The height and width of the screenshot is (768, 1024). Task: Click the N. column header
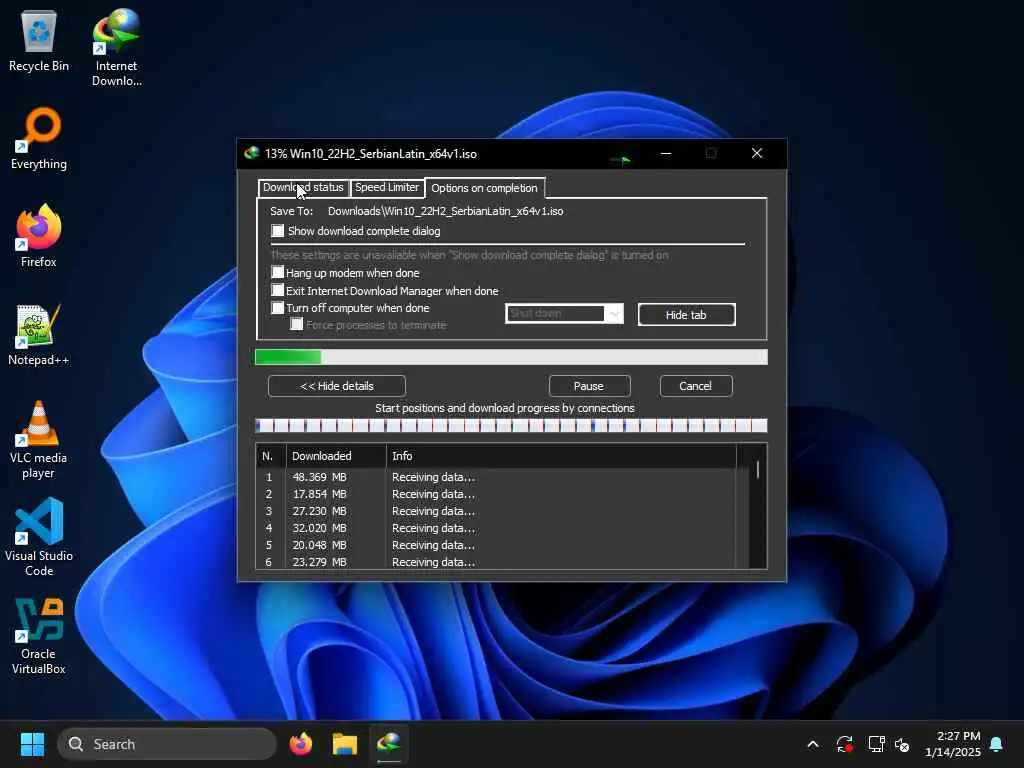[x=270, y=456]
